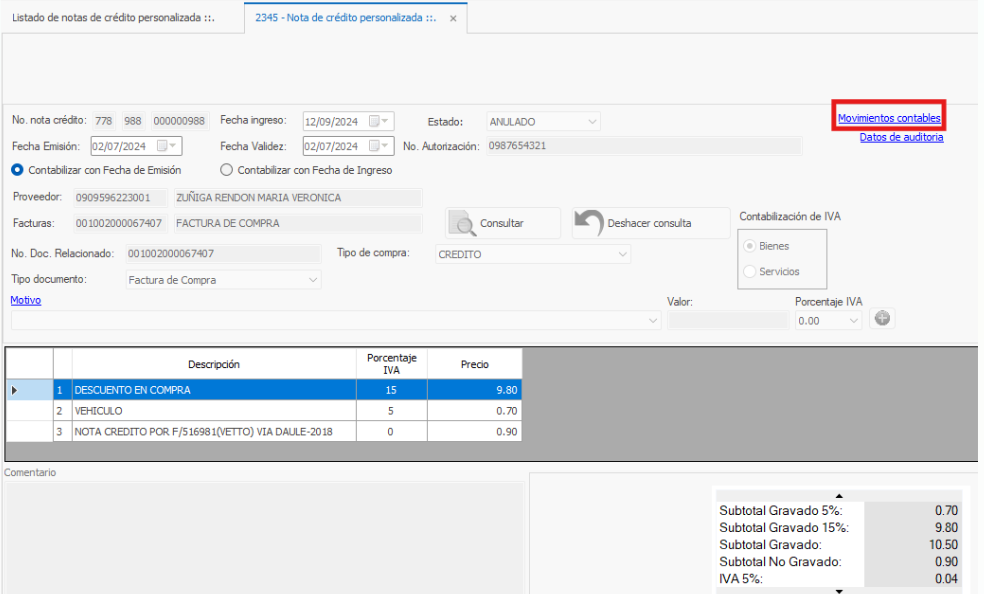This screenshot has height=594, width=984.
Task: Select Contabilizar con Fecha de Ingreso
Action: coord(226,170)
